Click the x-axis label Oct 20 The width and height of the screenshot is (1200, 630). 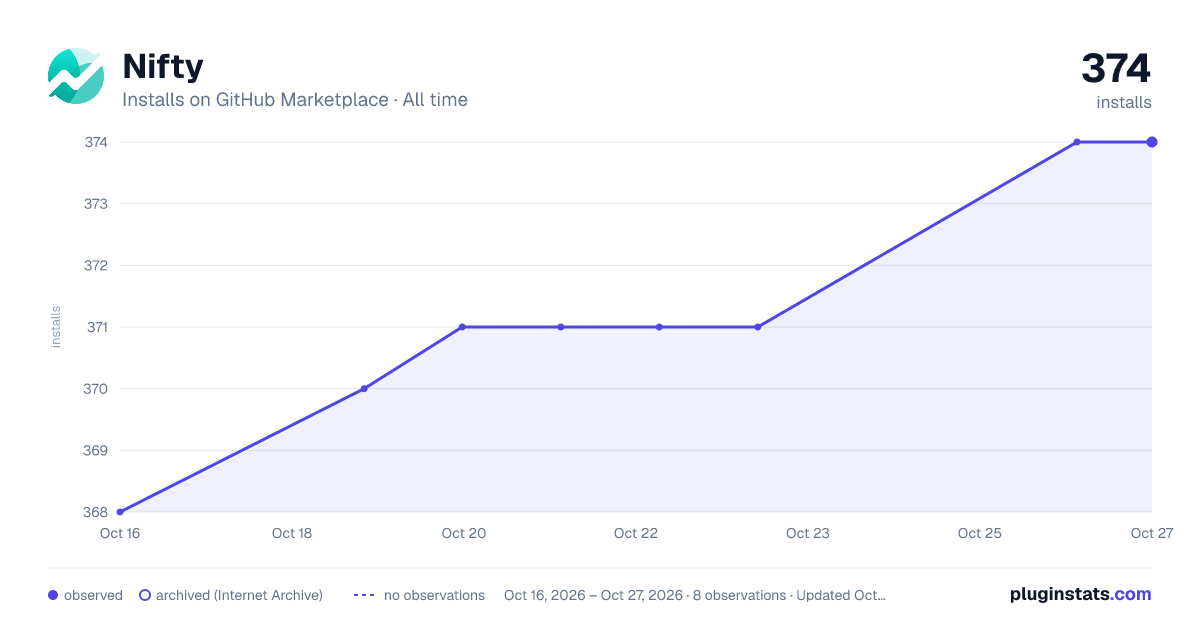click(x=464, y=533)
